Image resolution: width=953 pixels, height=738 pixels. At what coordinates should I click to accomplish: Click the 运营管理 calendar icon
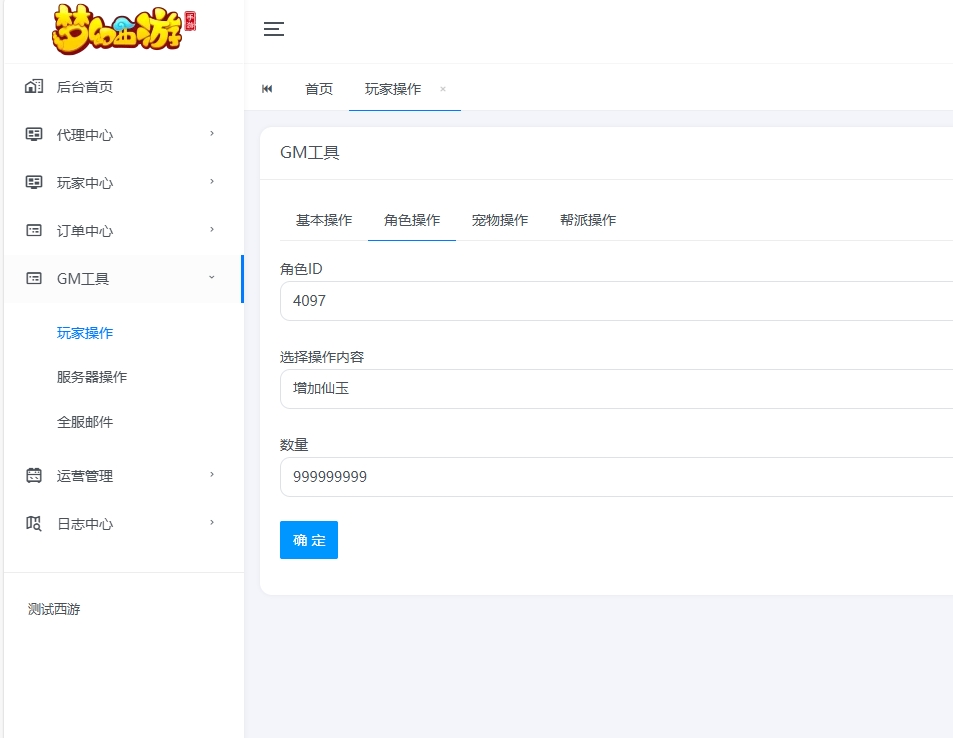pos(34,475)
